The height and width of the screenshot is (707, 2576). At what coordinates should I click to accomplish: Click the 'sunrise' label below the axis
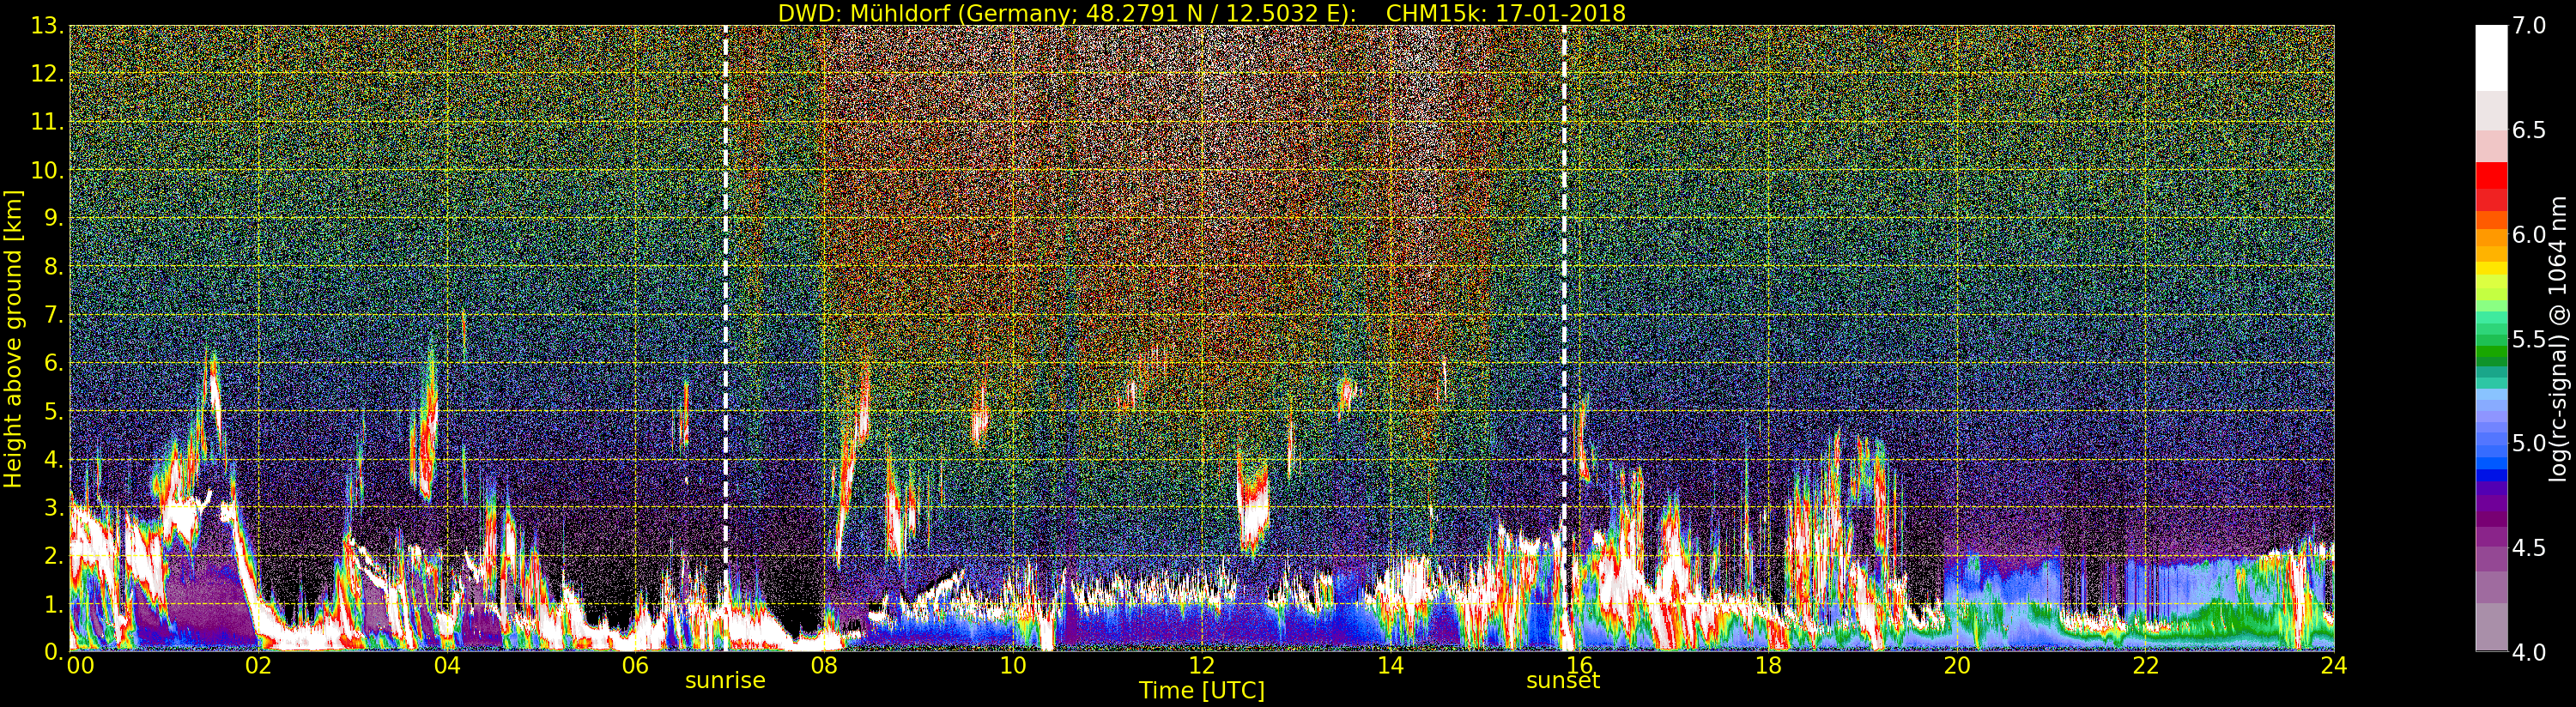coord(725,681)
